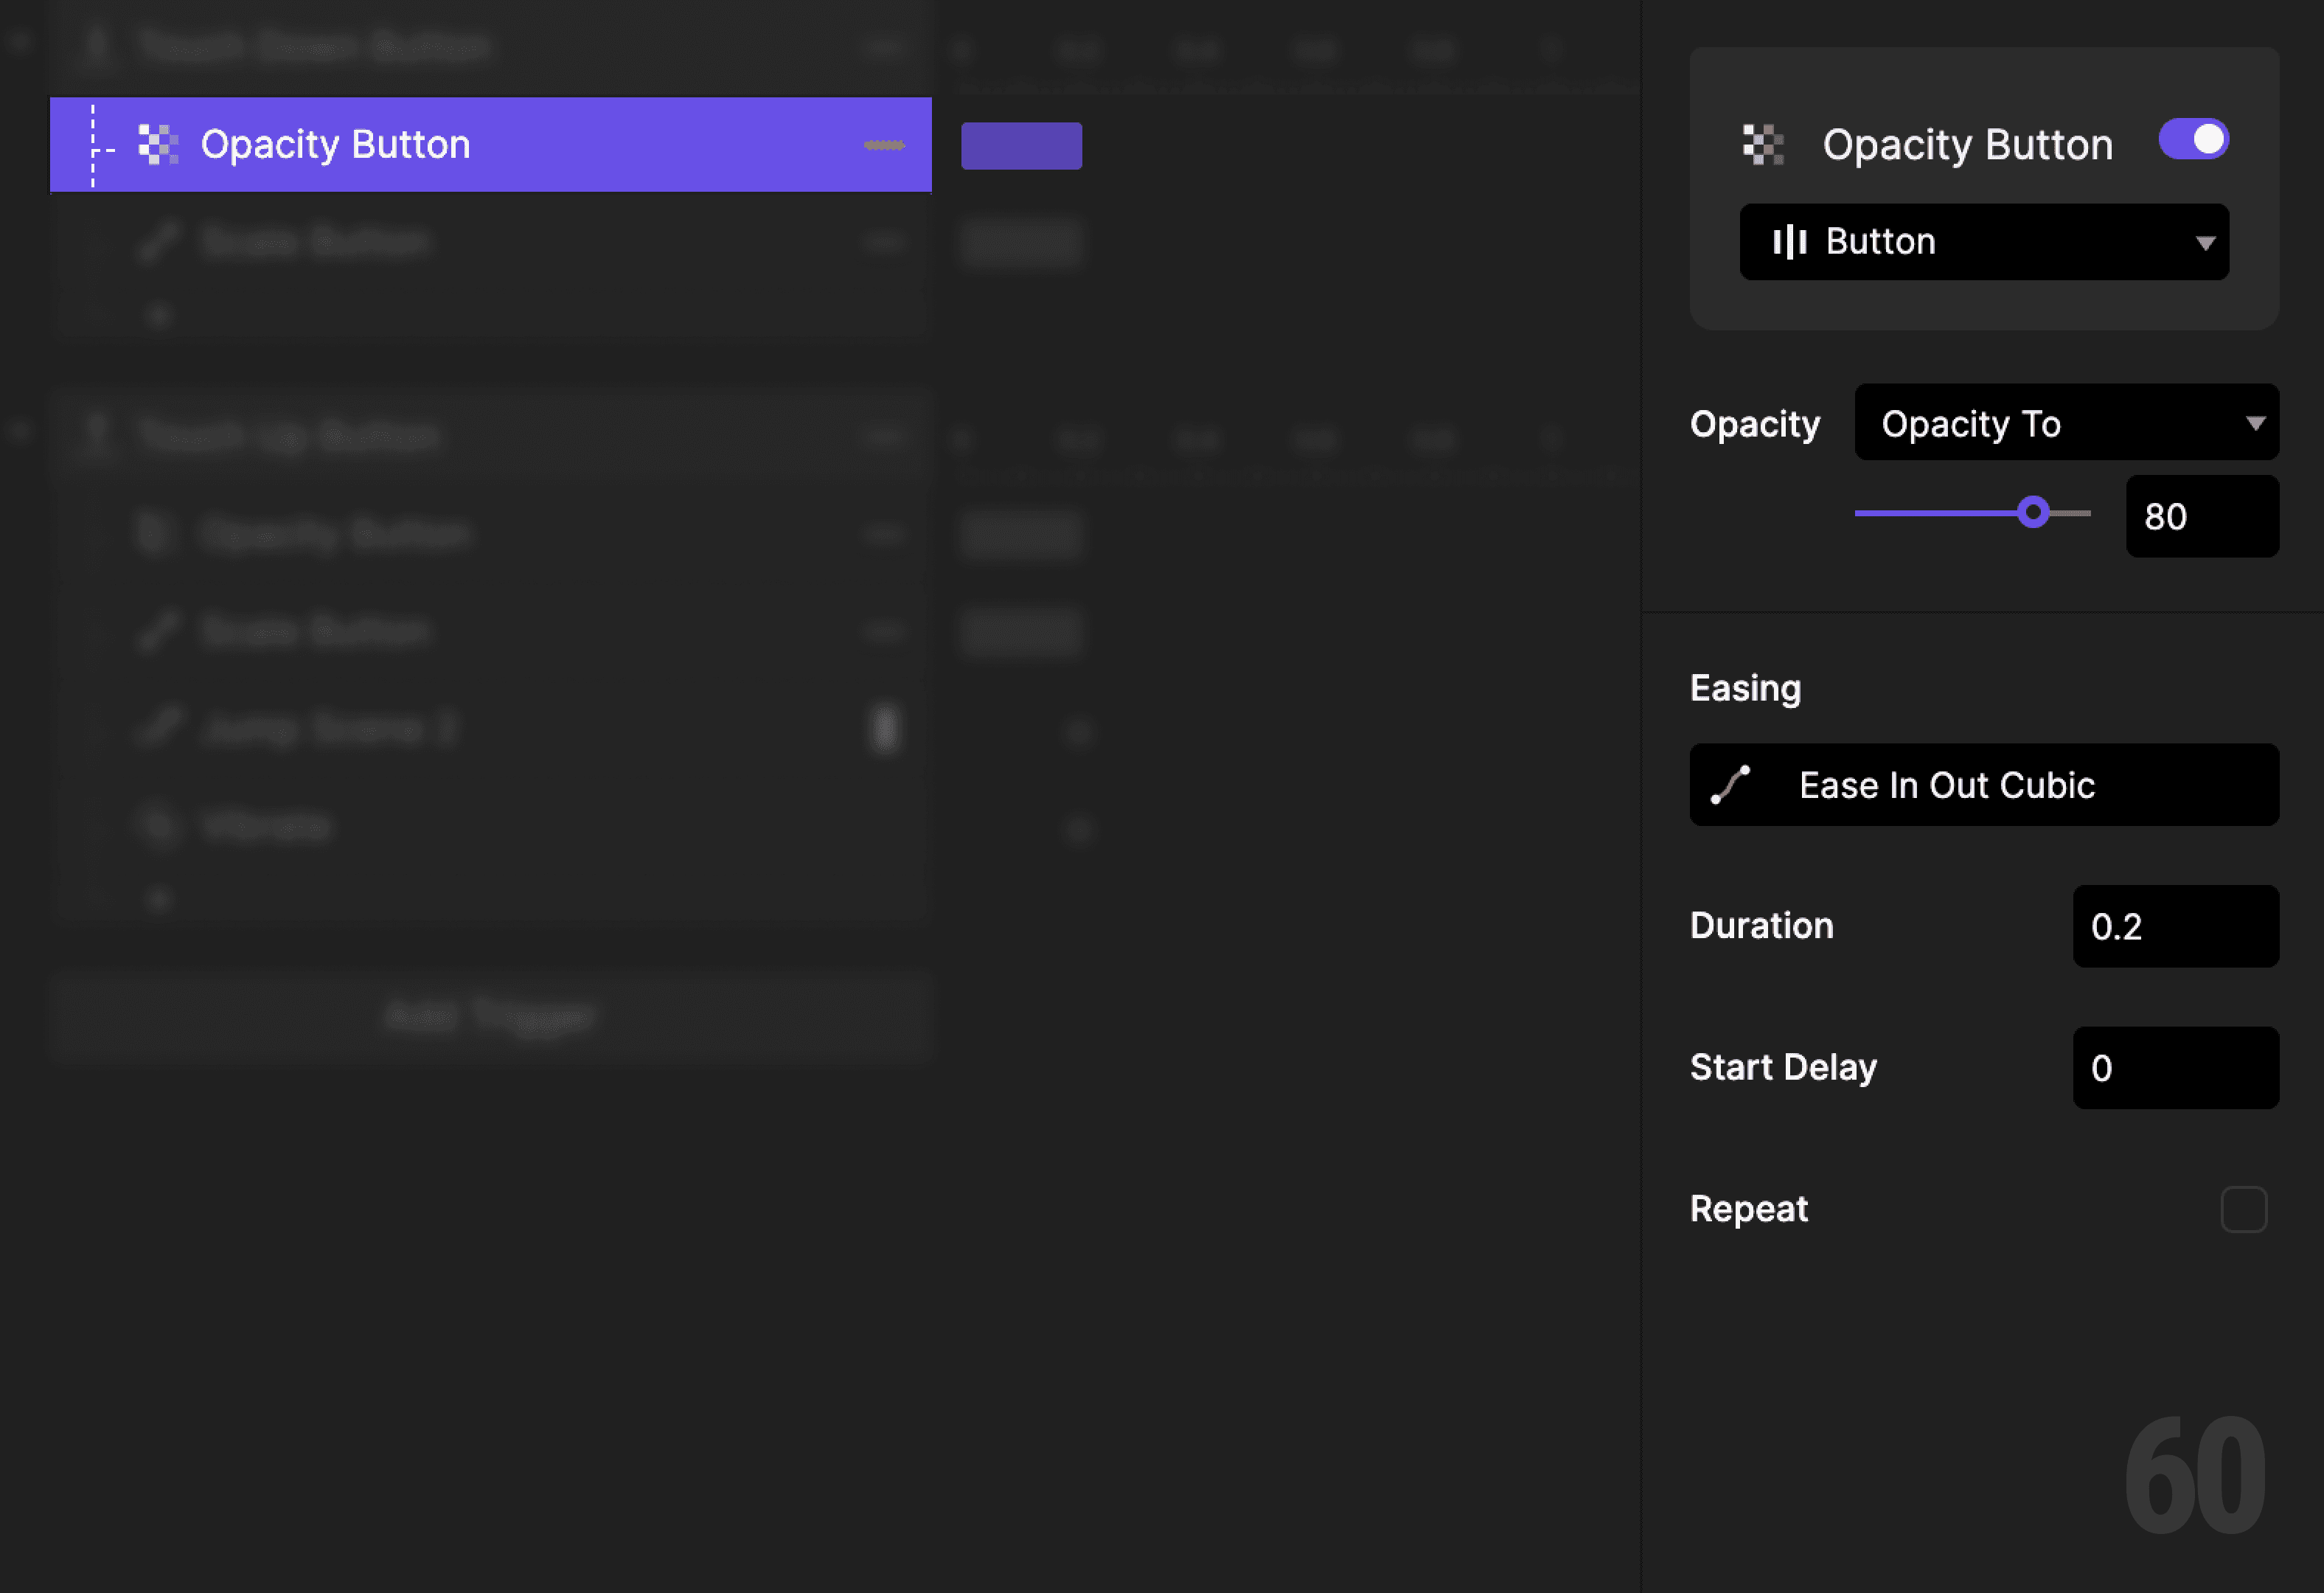The width and height of the screenshot is (2324, 1593).
Task: Click the Vibrate response icon
Action: (158, 825)
